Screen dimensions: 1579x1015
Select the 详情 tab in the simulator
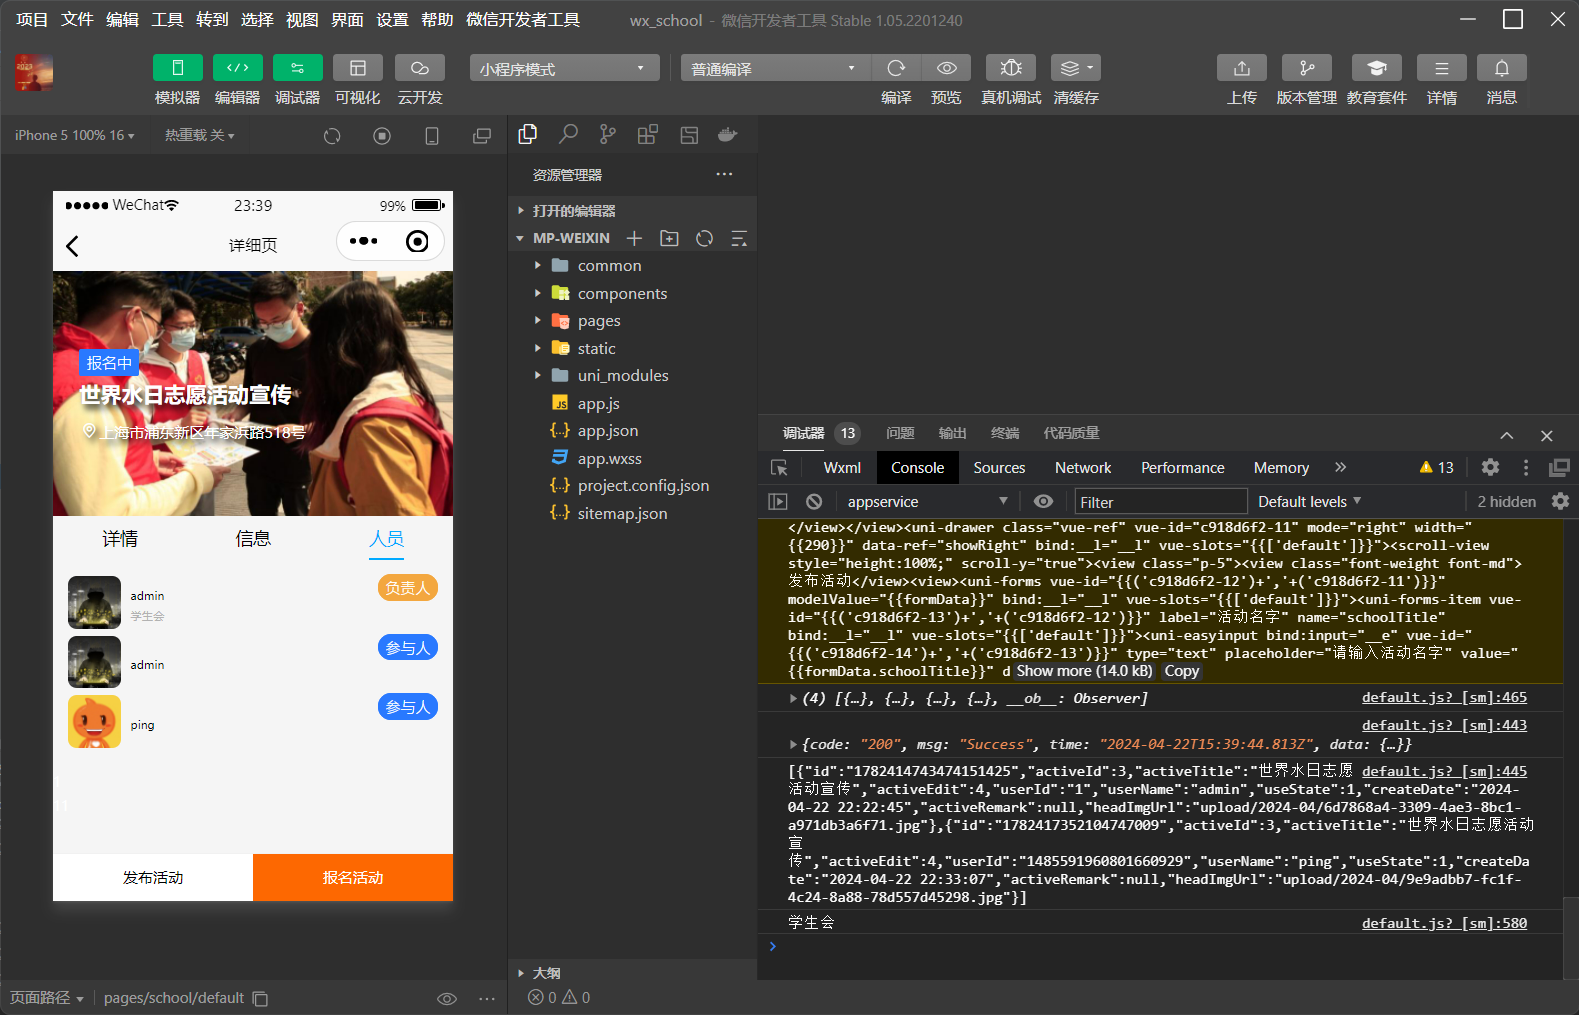(x=120, y=539)
